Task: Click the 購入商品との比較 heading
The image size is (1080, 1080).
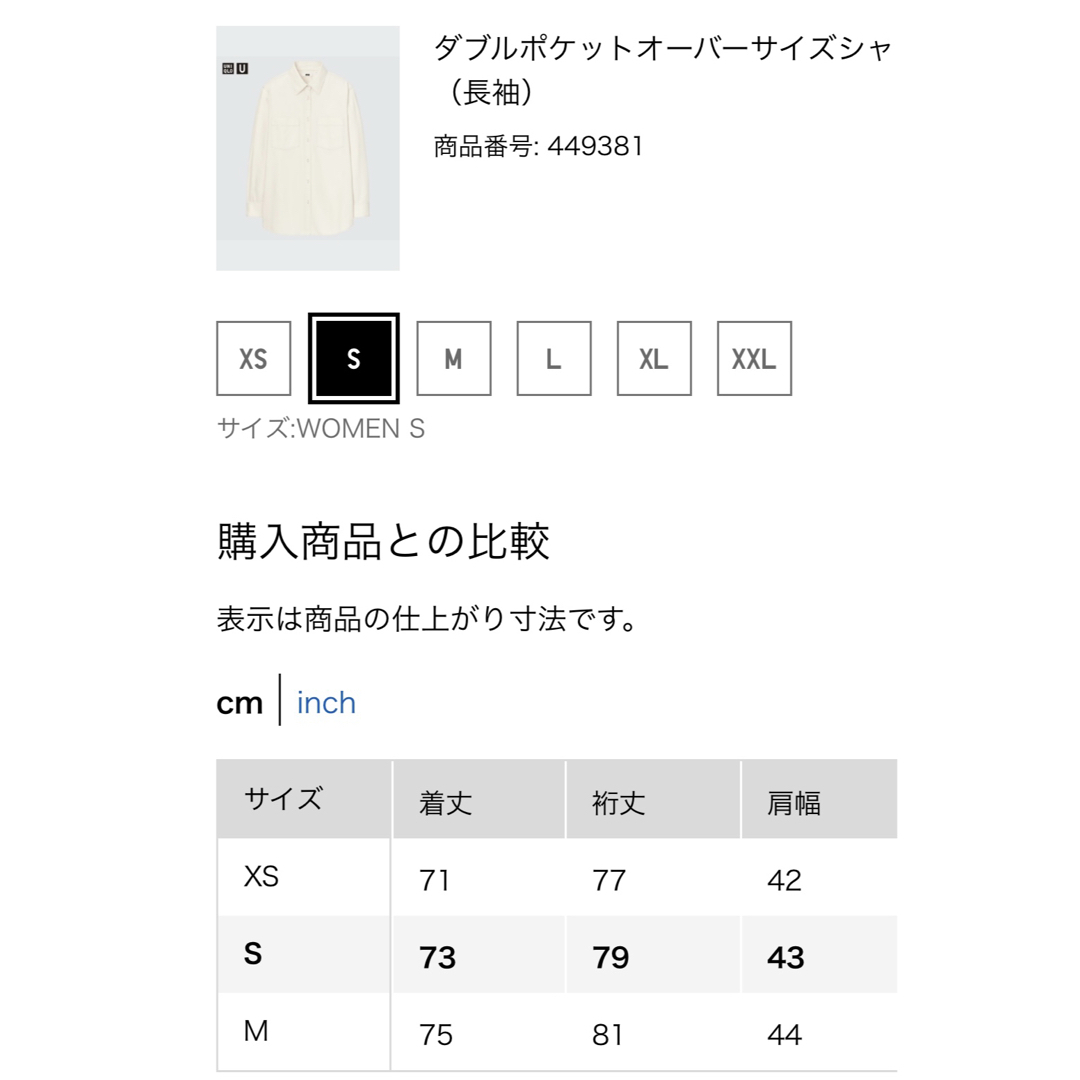Action: (x=383, y=541)
